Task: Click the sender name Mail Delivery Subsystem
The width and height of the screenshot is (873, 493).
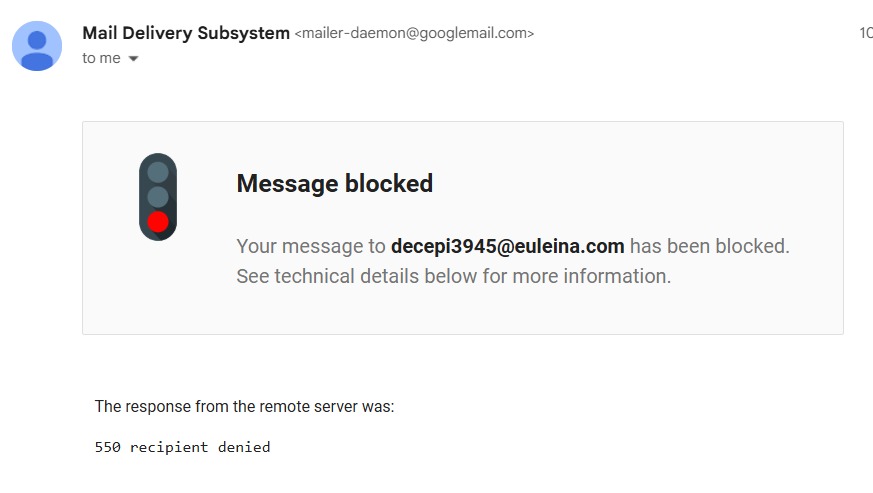Action: pyautogui.click(x=186, y=33)
